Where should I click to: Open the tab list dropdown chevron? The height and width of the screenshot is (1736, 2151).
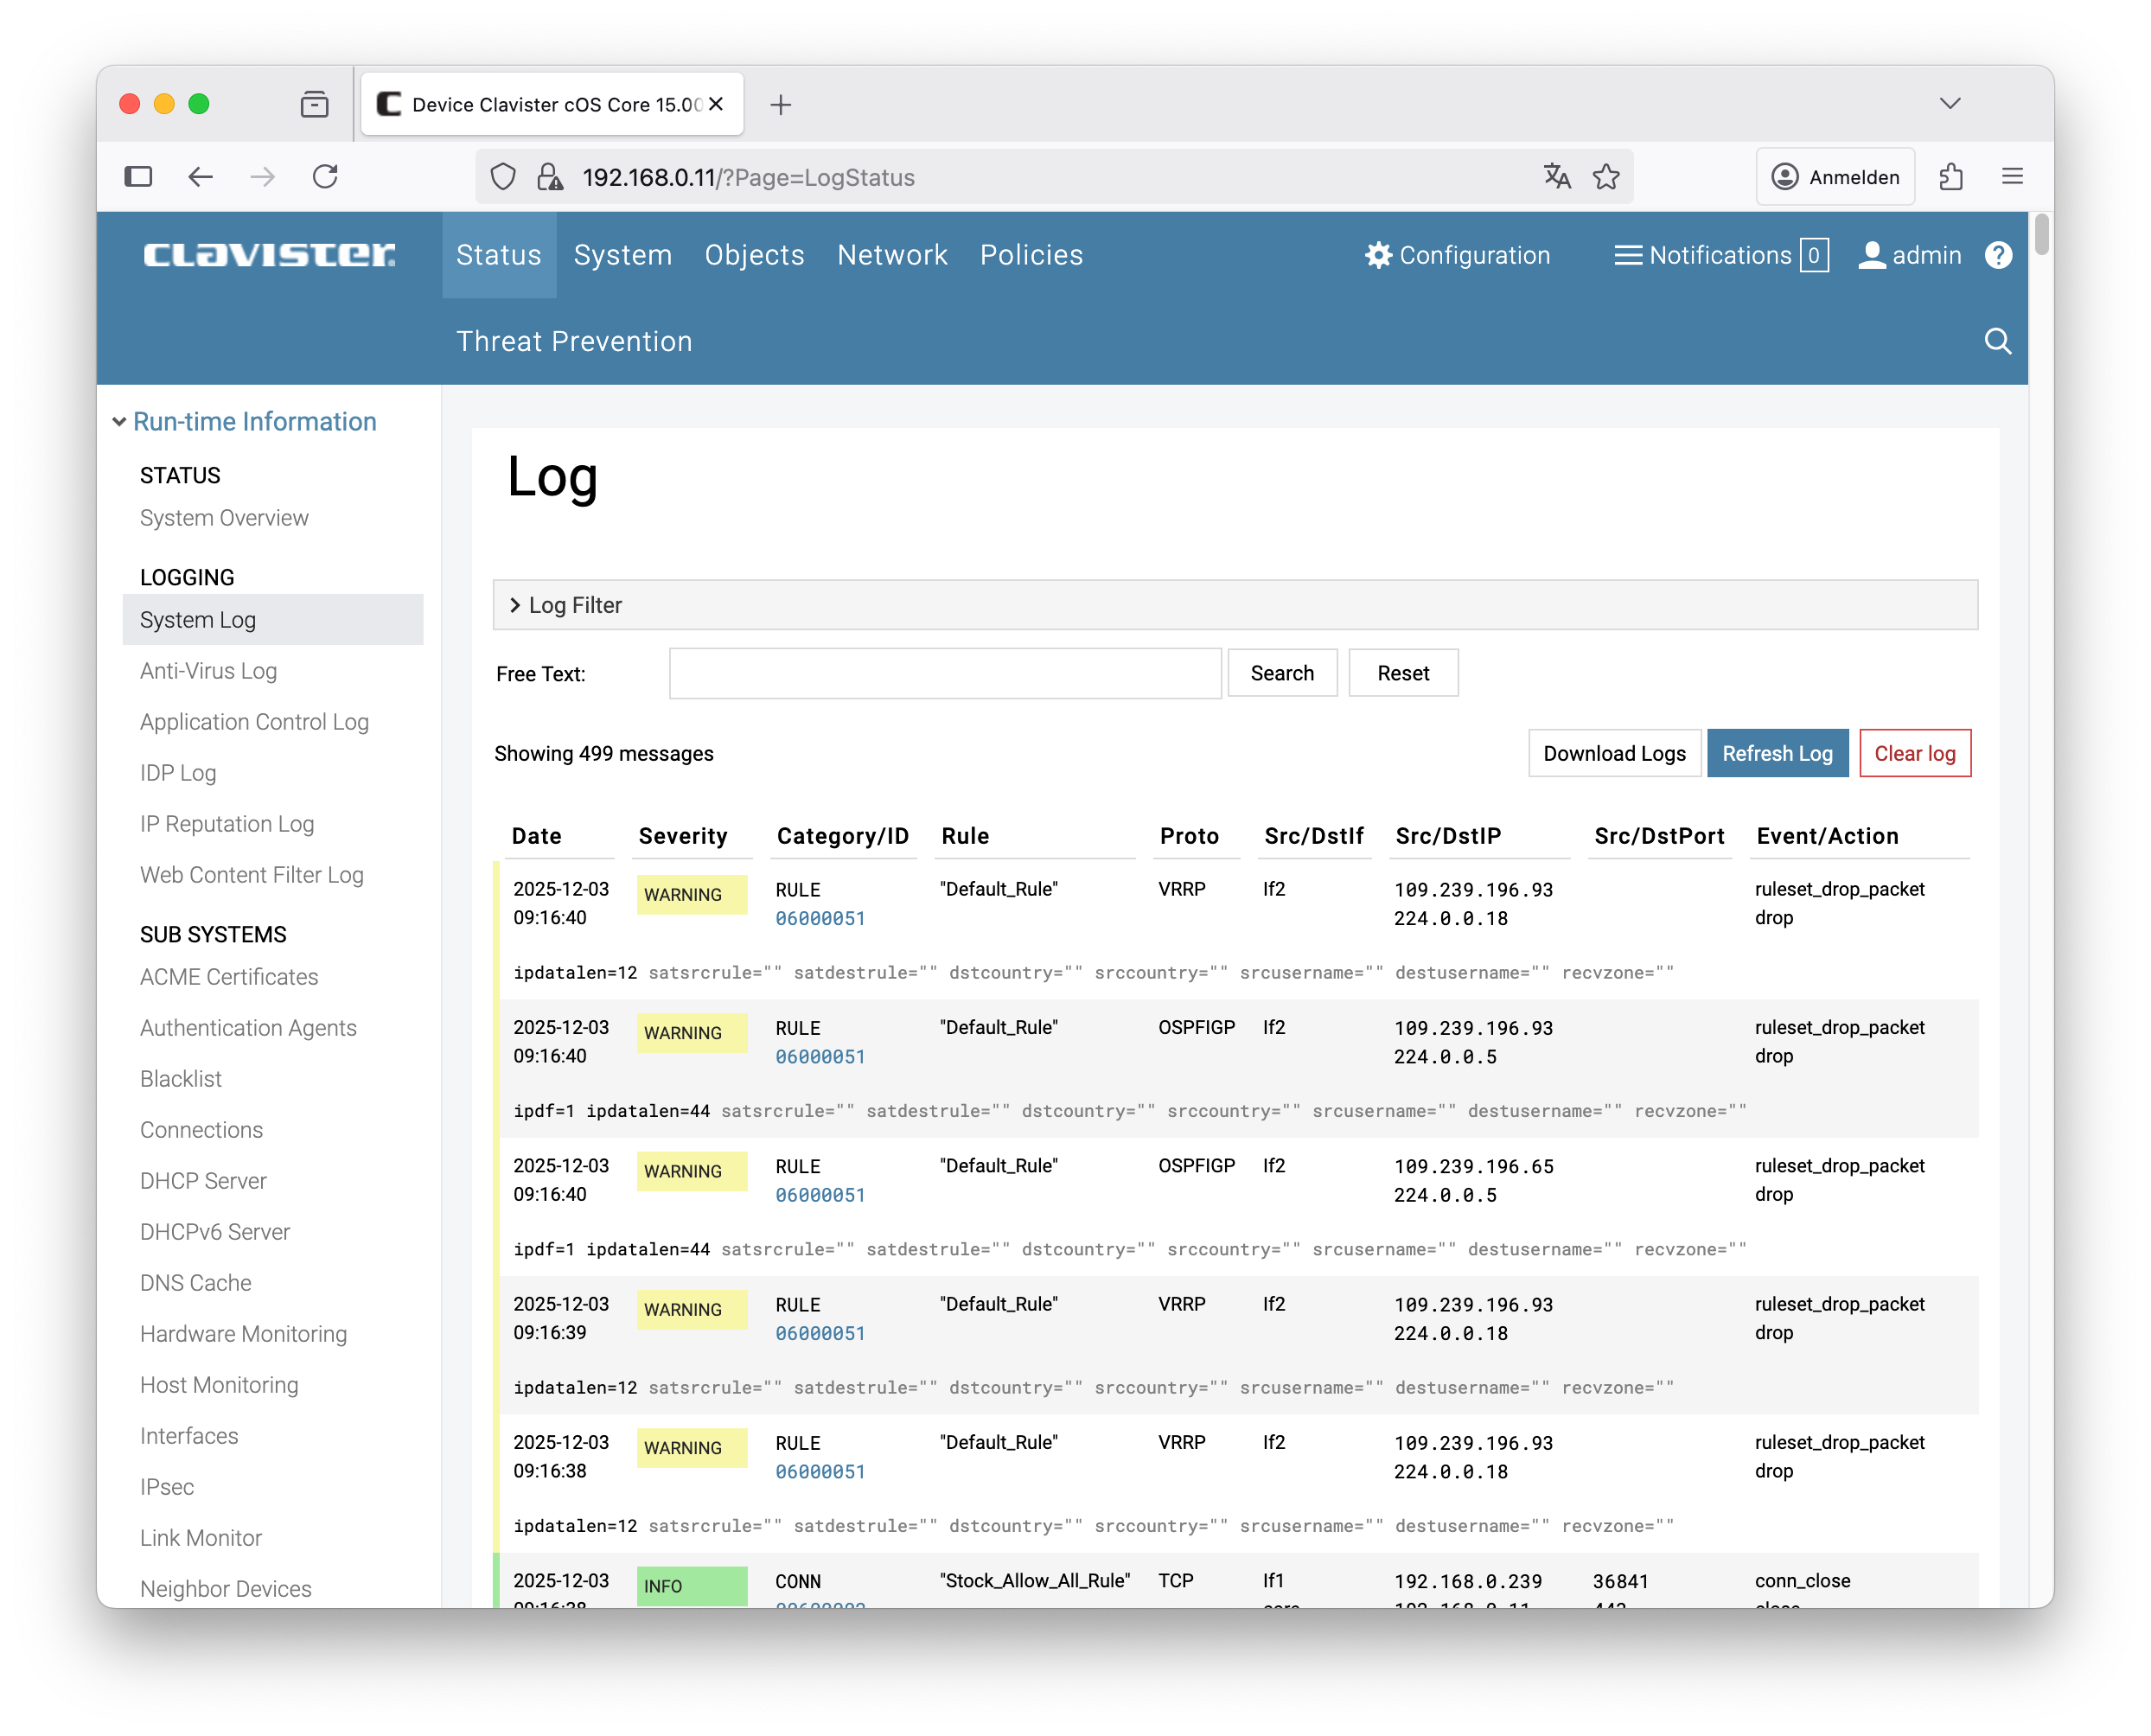click(1949, 104)
